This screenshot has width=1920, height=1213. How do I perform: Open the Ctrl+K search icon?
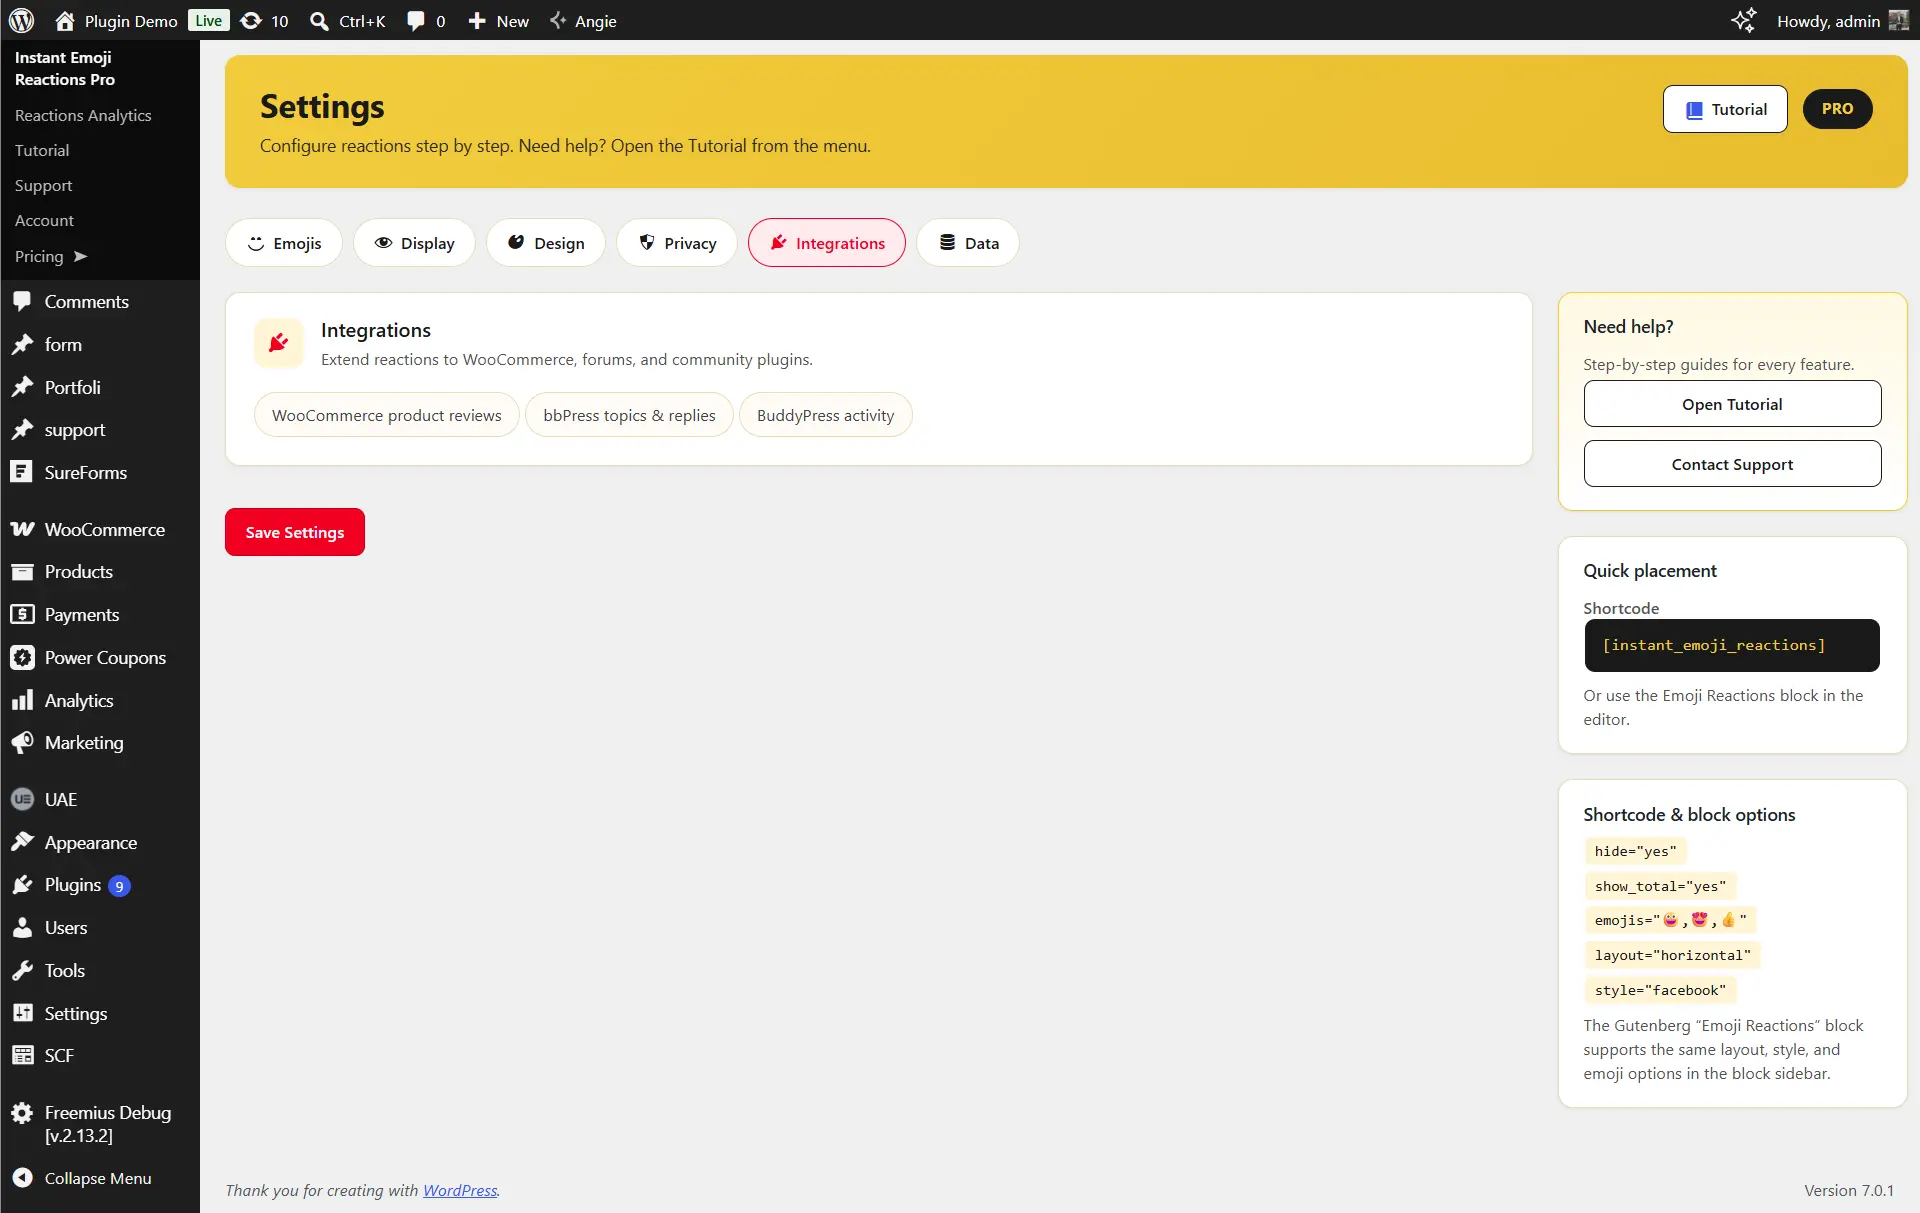click(x=319, y=21)
